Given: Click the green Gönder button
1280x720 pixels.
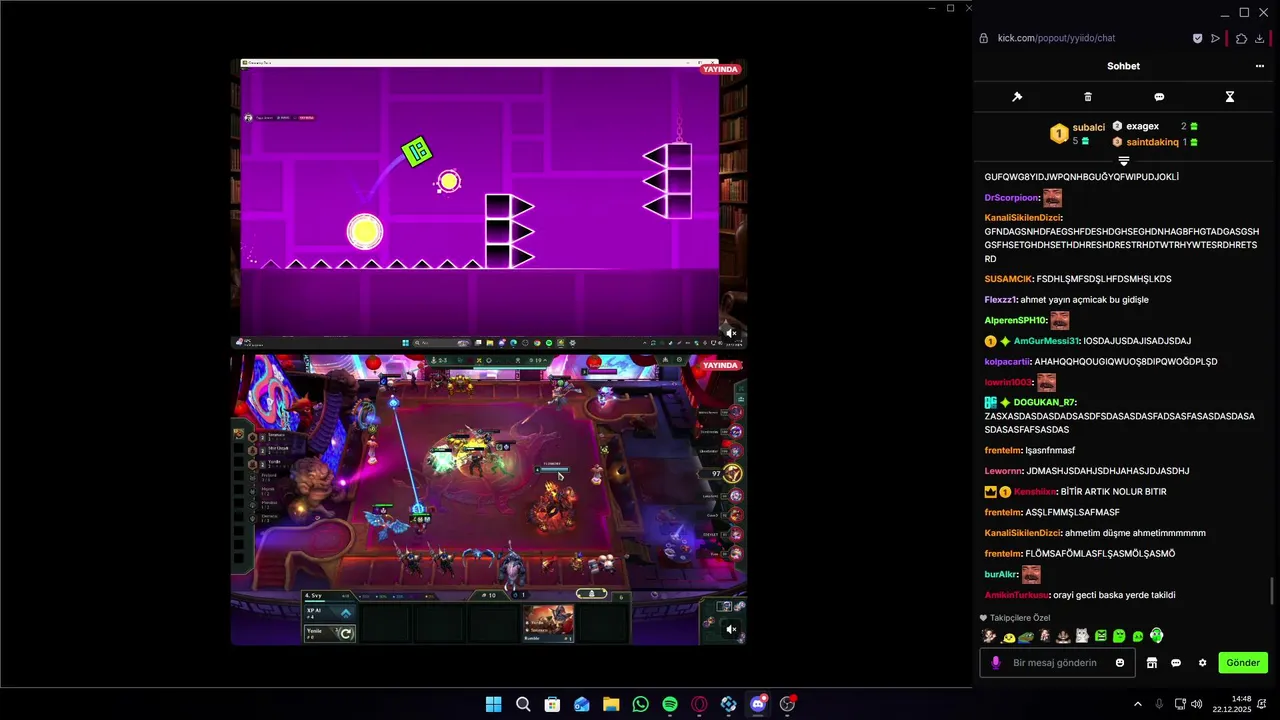Looking at the screenshot, I should point(1243,662).
